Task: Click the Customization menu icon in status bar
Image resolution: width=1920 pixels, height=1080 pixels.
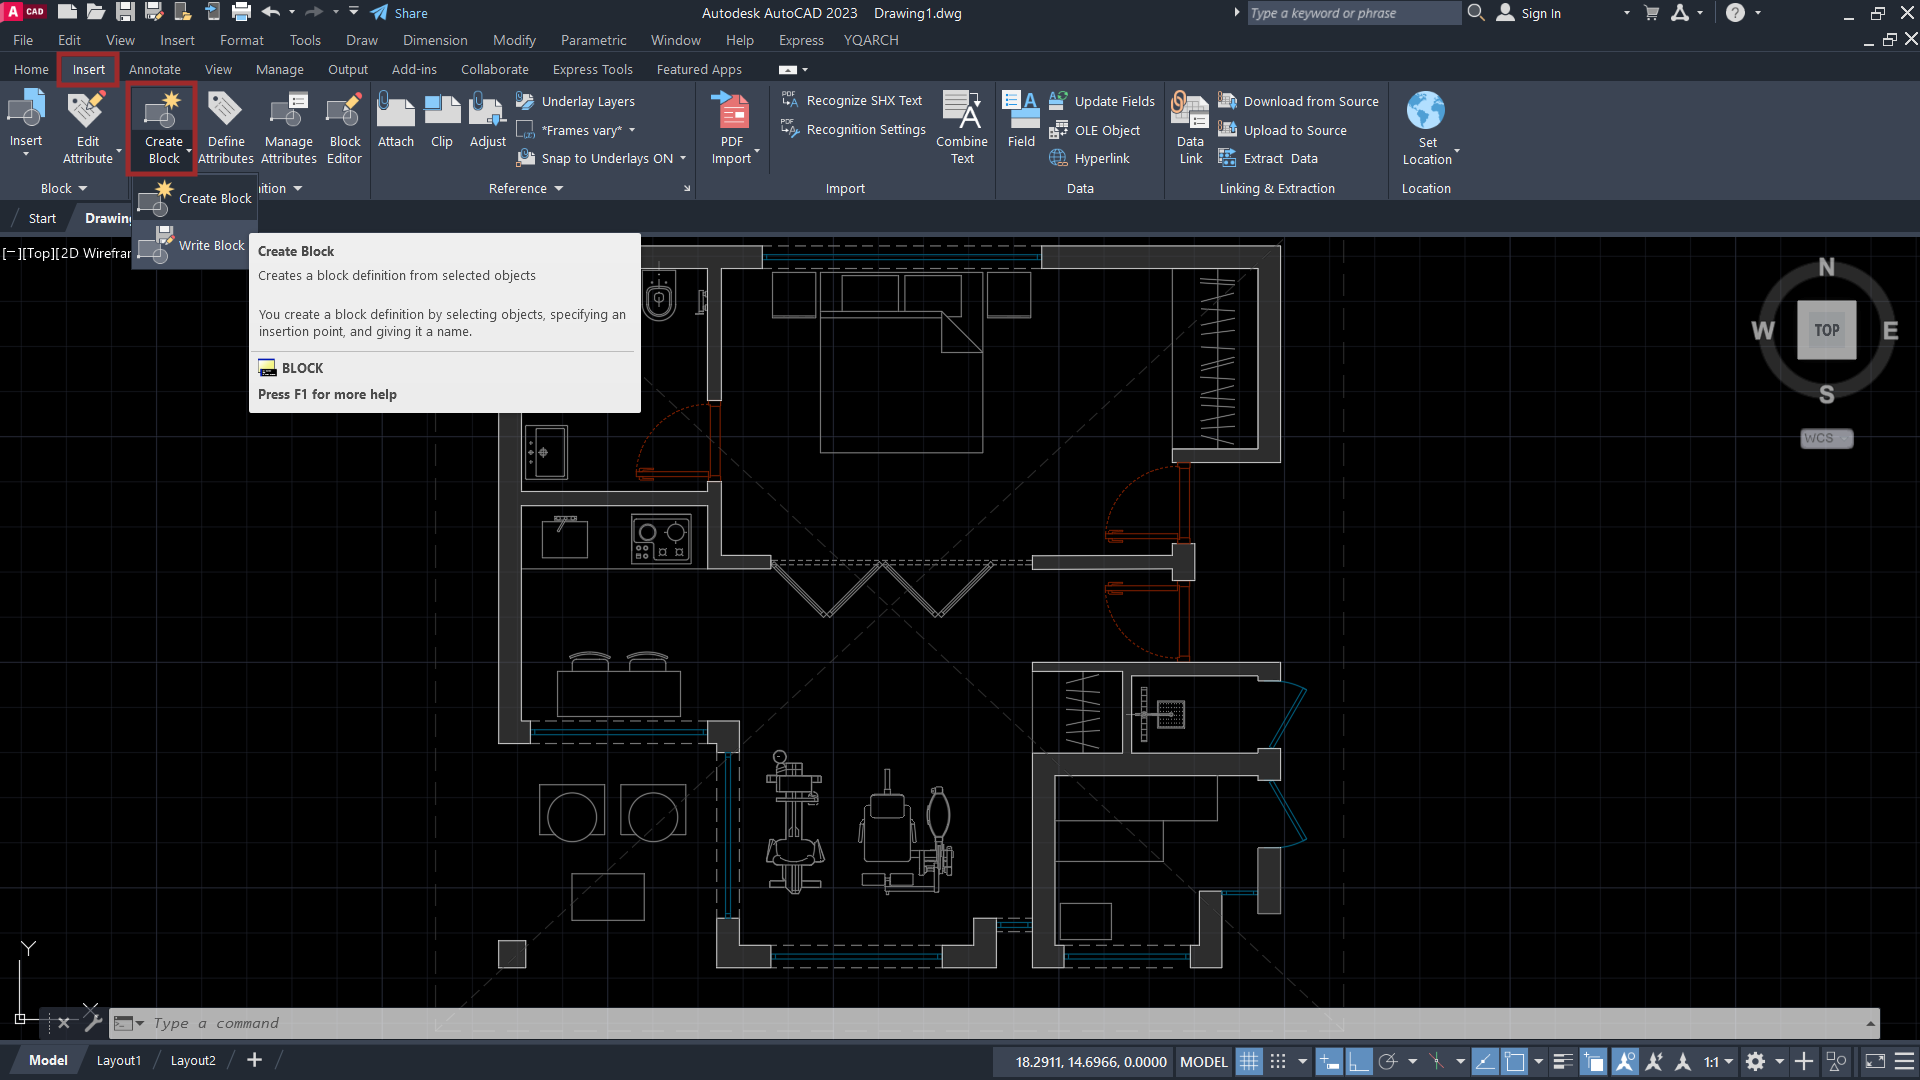Action: pyautogui.click(x=1905, y=1062)
